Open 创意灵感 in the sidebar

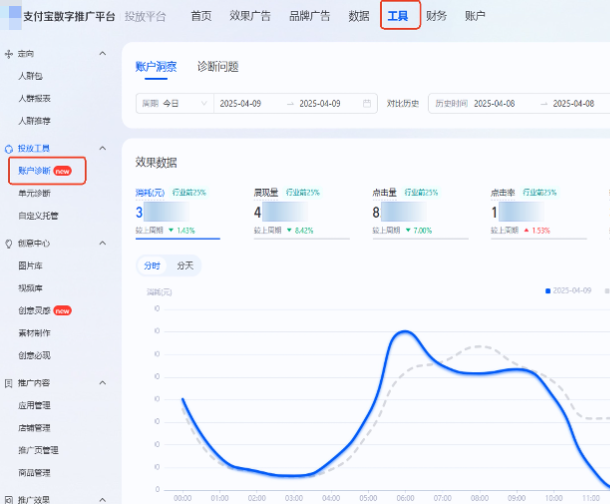click(34, 310)
